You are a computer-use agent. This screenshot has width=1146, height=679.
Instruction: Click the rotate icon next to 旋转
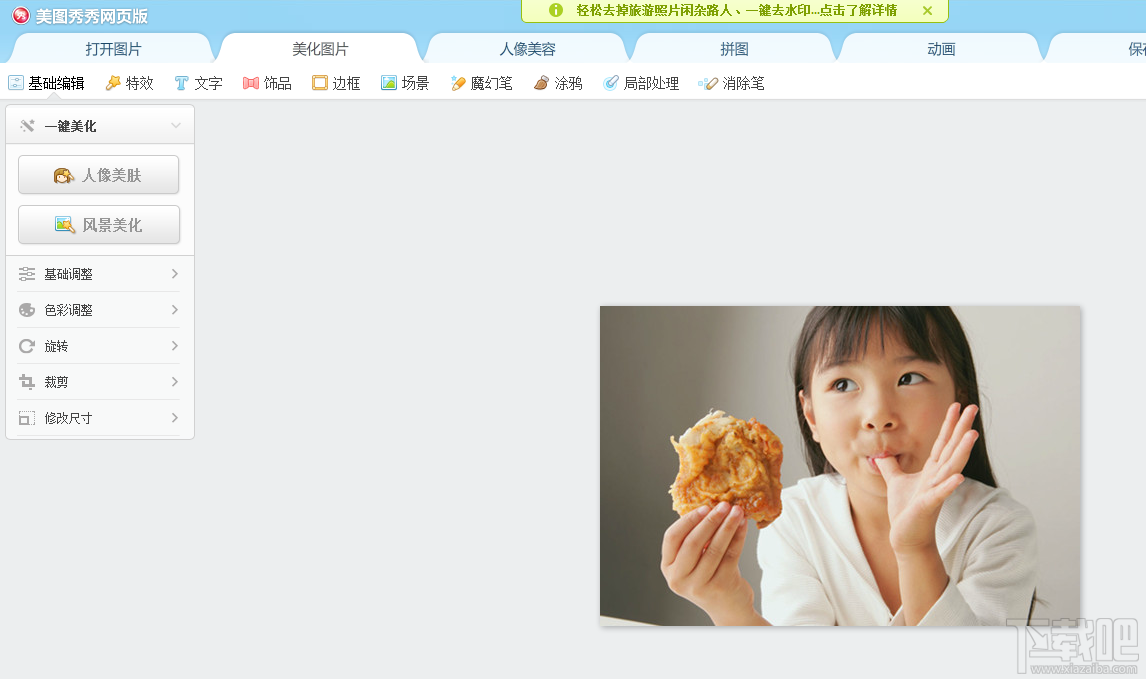pyautogui.click(x=27, y=346)
